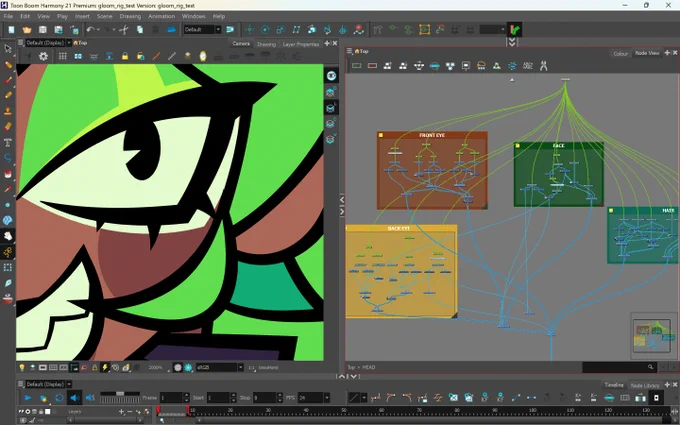Switch to the Colour tab
Screen dimensions: 680x425
click(x=620, y=53)
